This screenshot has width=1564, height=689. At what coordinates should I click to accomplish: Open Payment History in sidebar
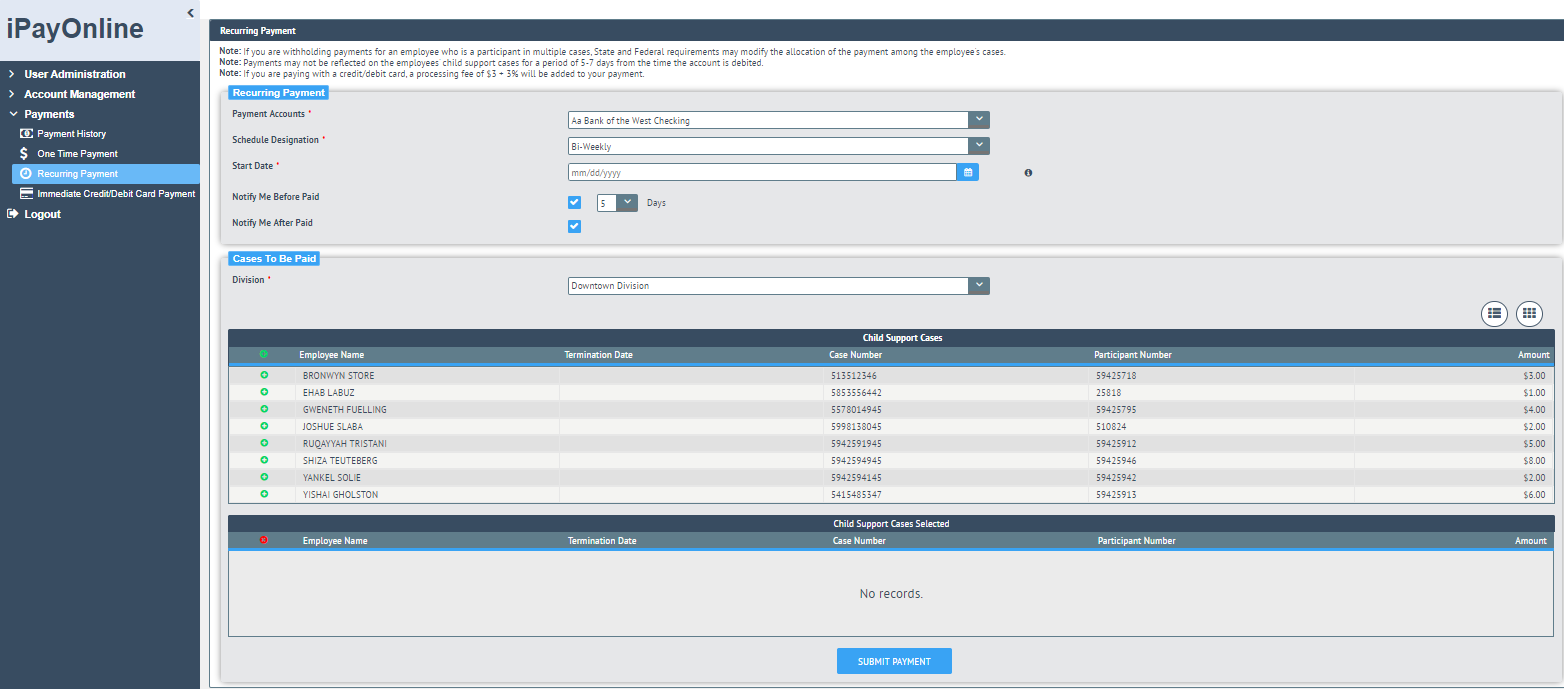pyautogui.click(x=71, y=134)
